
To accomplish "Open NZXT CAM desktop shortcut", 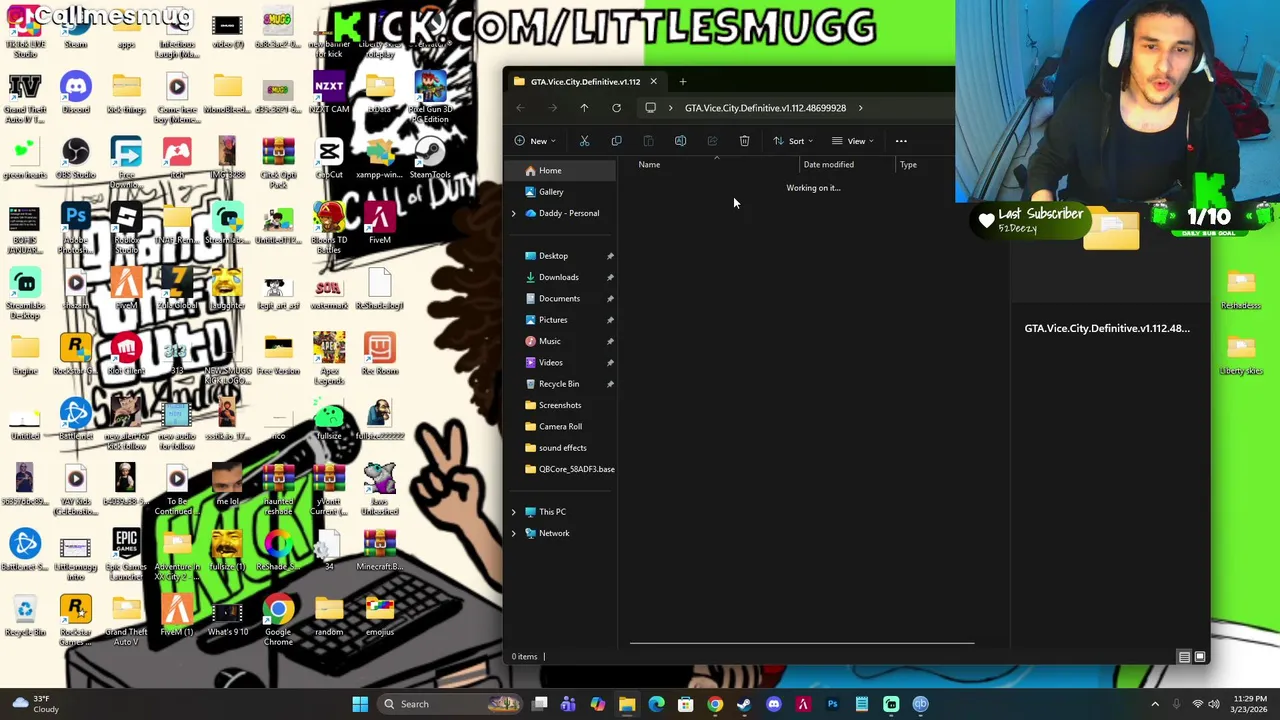I will [329, 92].
